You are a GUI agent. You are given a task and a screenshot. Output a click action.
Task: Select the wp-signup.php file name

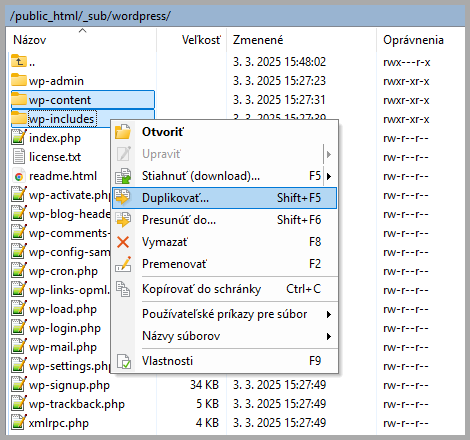coord(69,385)
